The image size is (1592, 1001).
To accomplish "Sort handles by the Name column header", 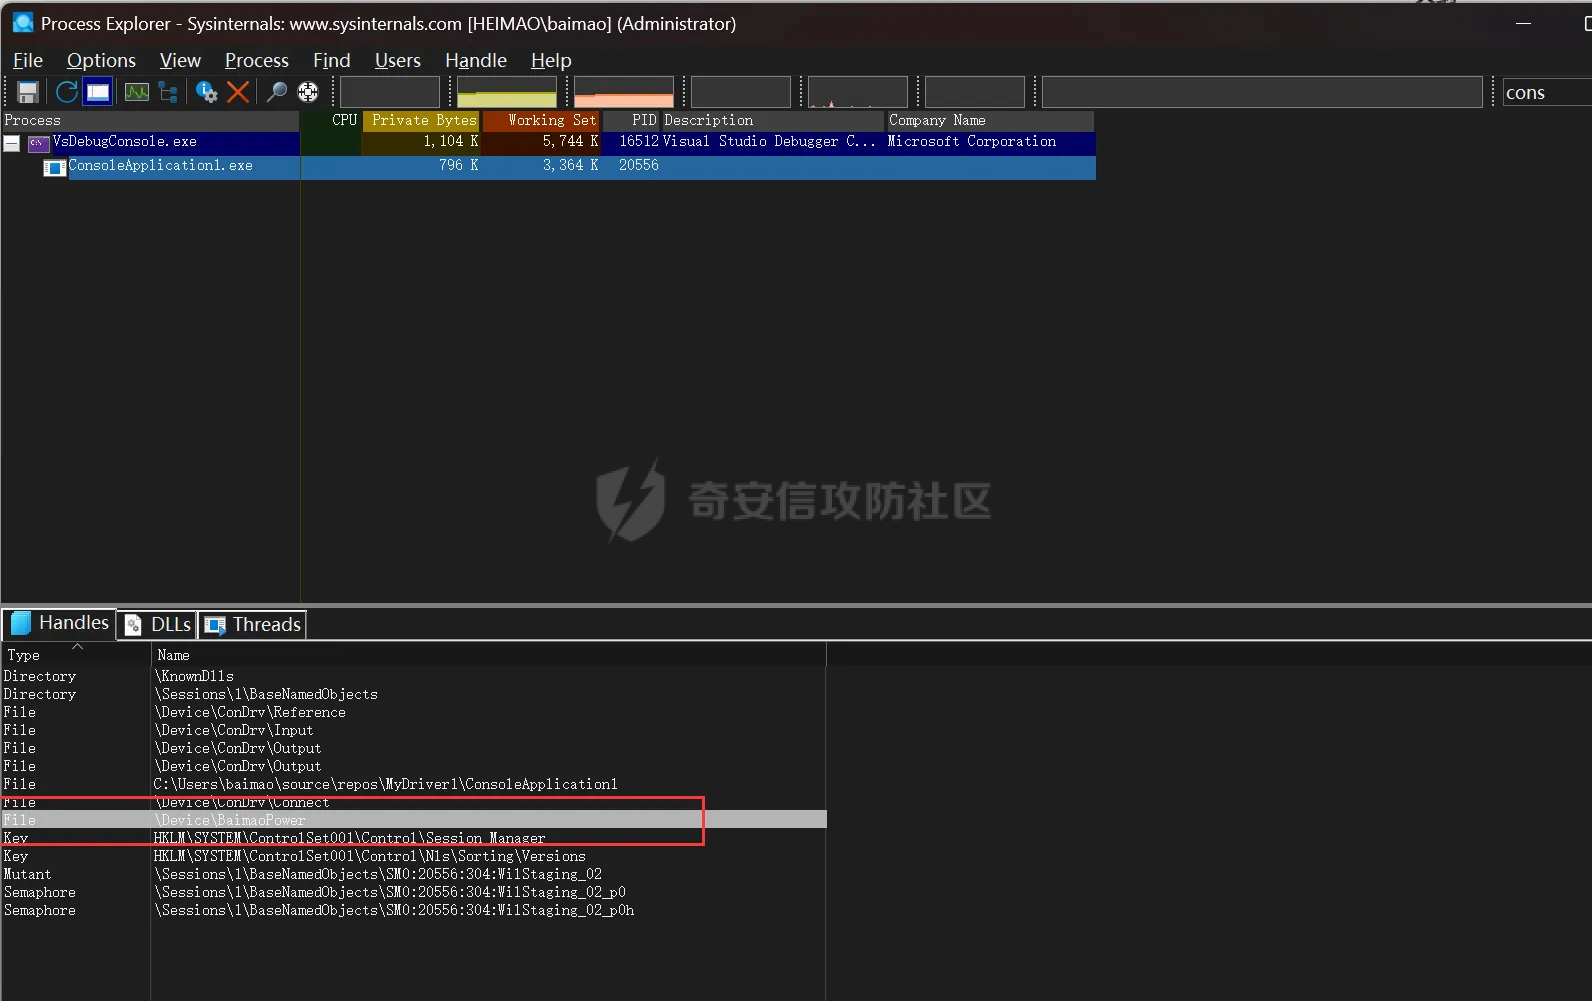I will (489, 655).
